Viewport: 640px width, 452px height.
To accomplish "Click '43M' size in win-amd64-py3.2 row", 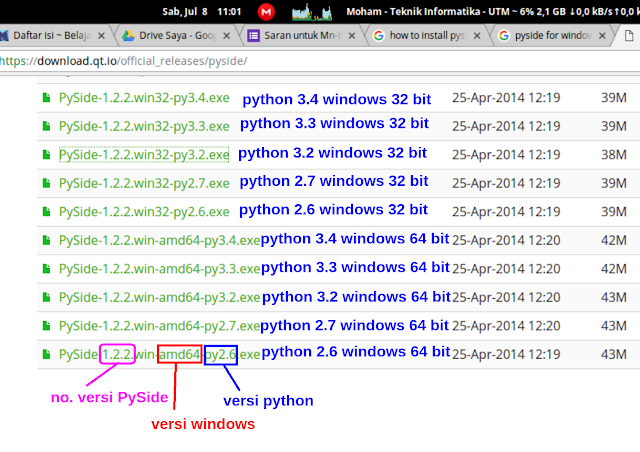I will 613,298.
